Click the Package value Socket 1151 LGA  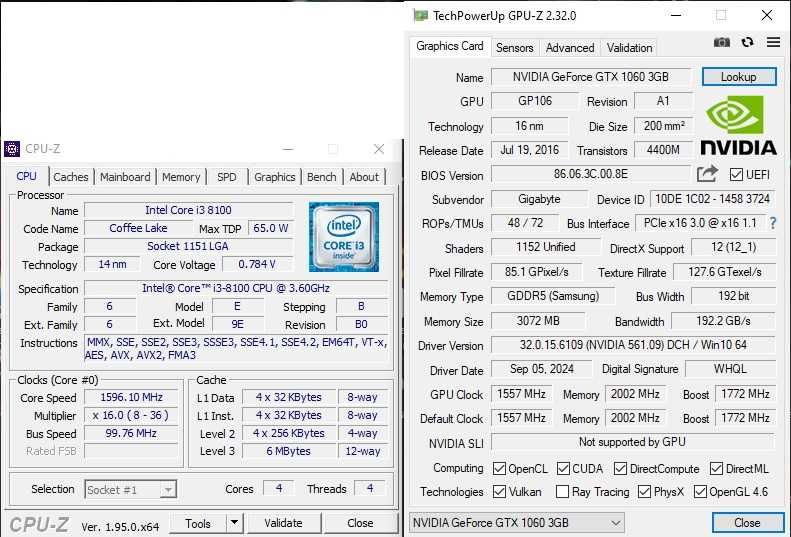pyautogui.click(x=188, y=246)
